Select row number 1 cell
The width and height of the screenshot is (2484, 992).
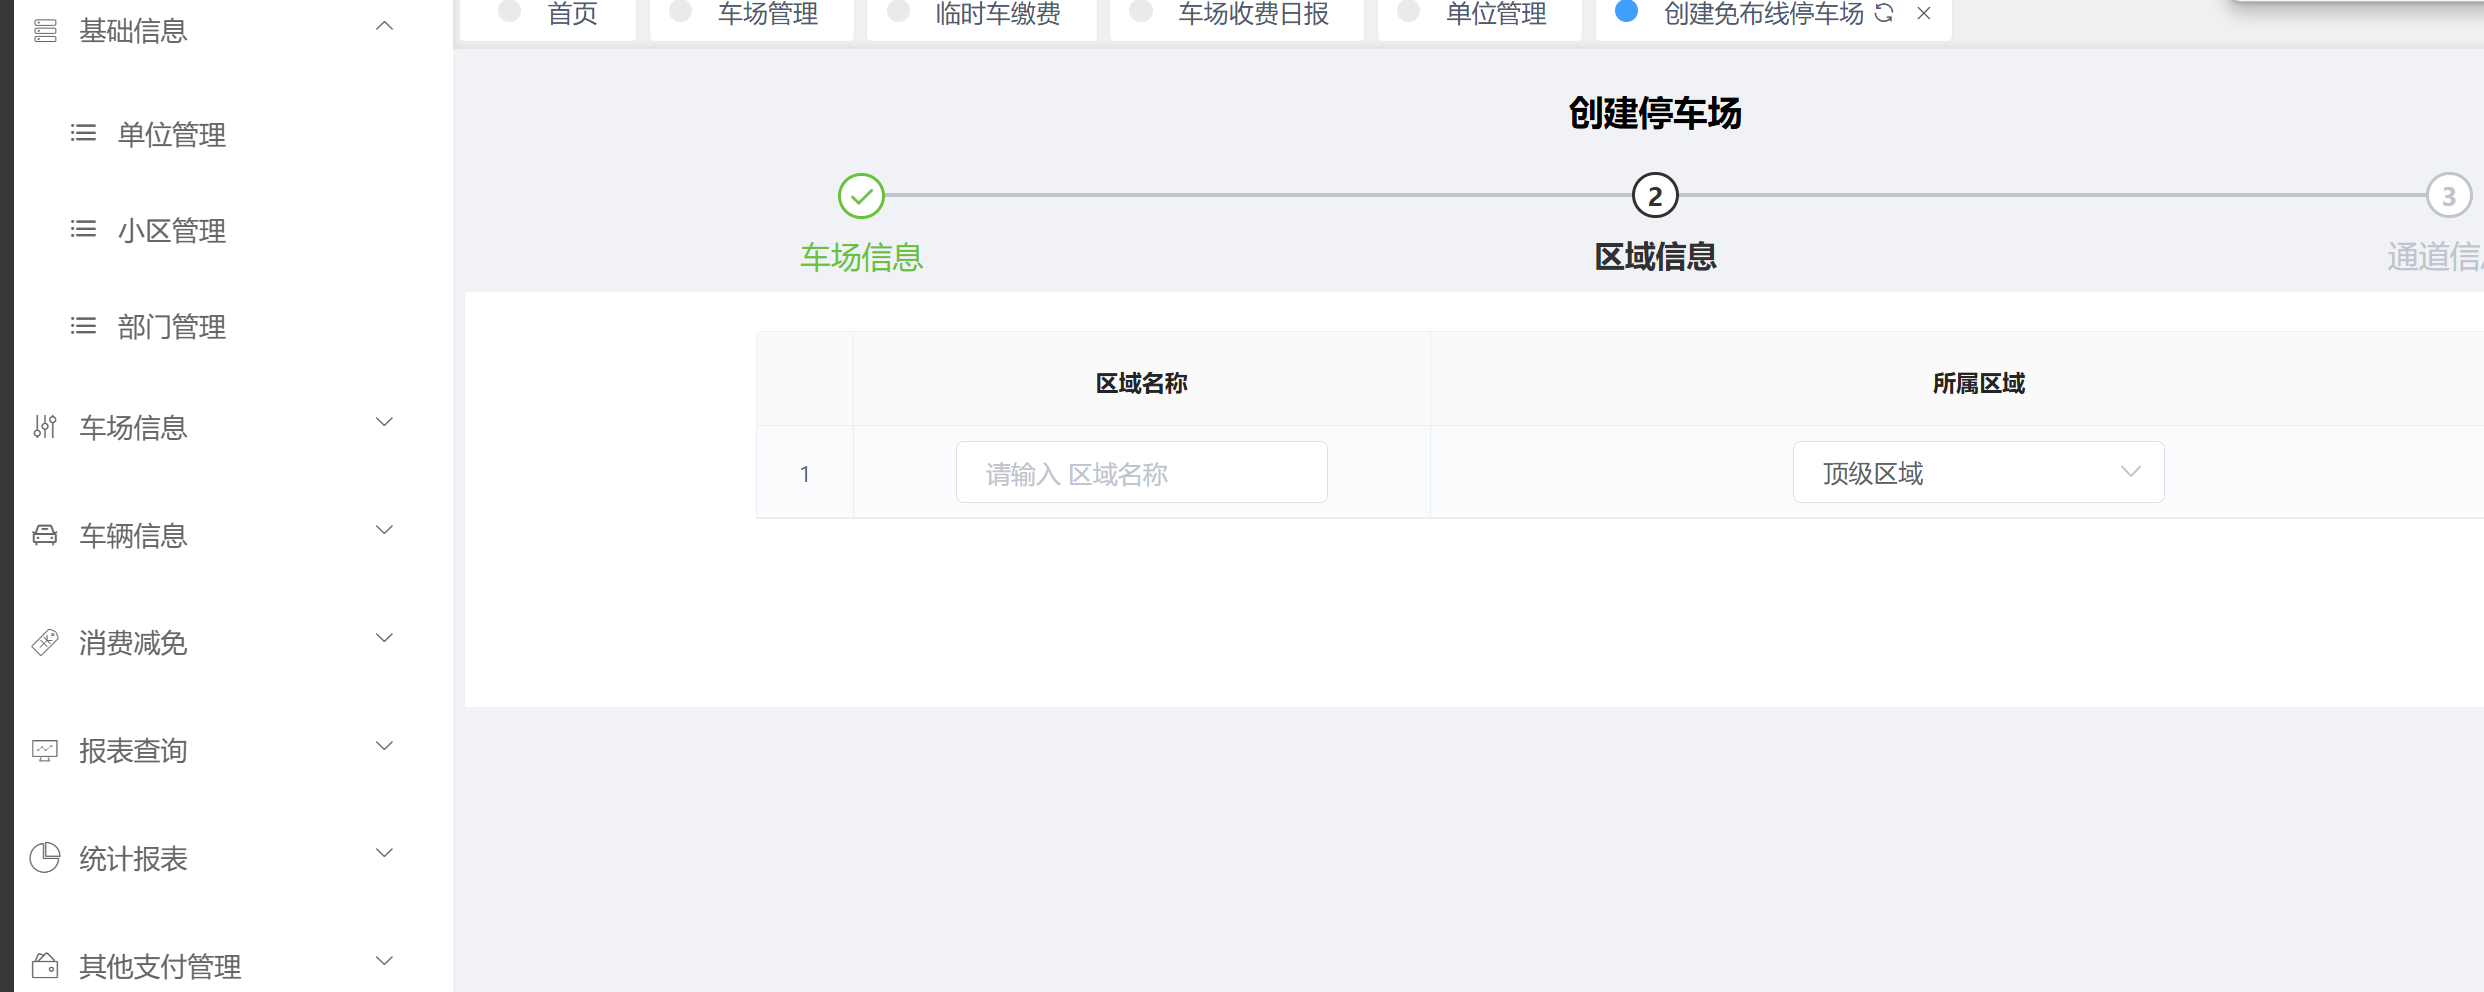click(x=805, y=474)
